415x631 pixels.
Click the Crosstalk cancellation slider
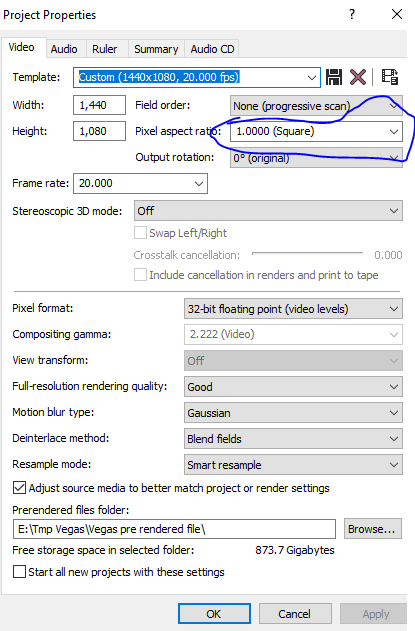pyautogui.click(x=307, y=254)
